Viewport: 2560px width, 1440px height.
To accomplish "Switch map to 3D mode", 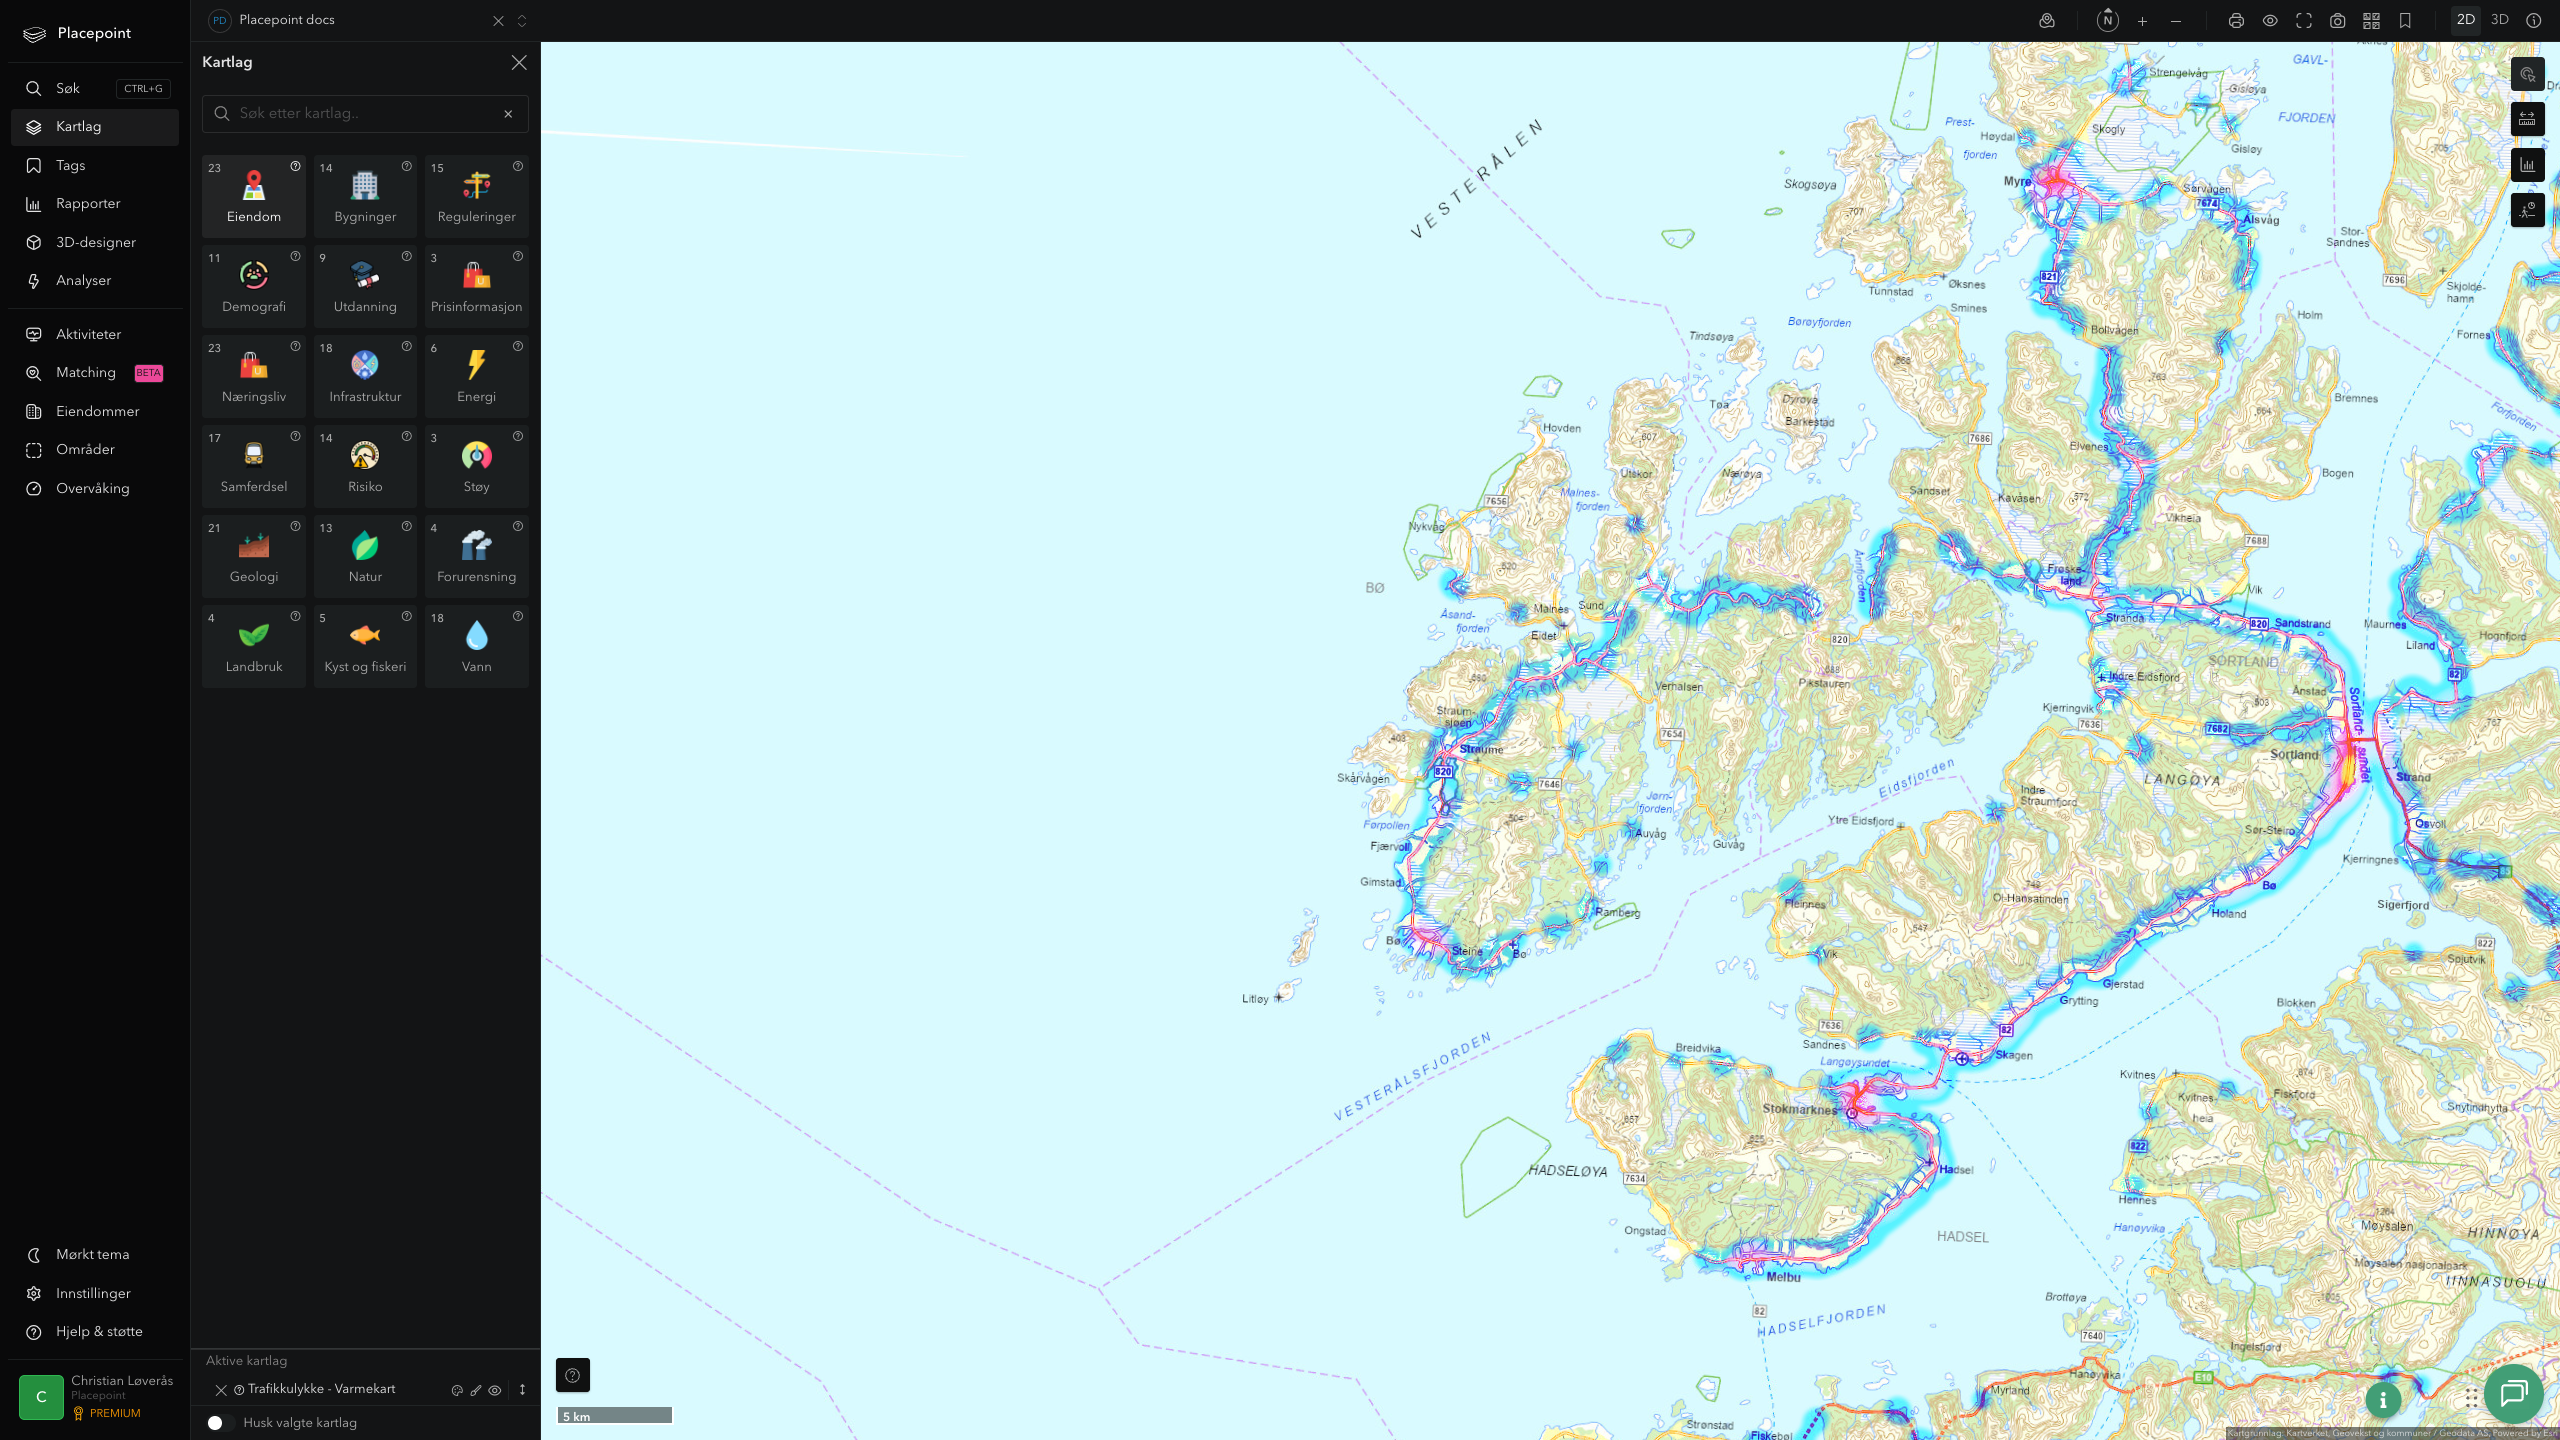I will [2499, 20].
